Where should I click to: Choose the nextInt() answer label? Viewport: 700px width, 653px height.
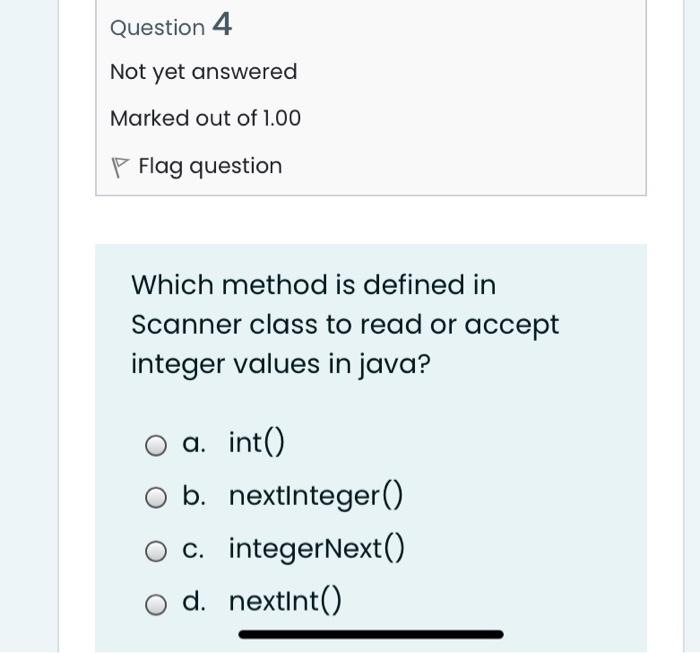click(285, 601)
